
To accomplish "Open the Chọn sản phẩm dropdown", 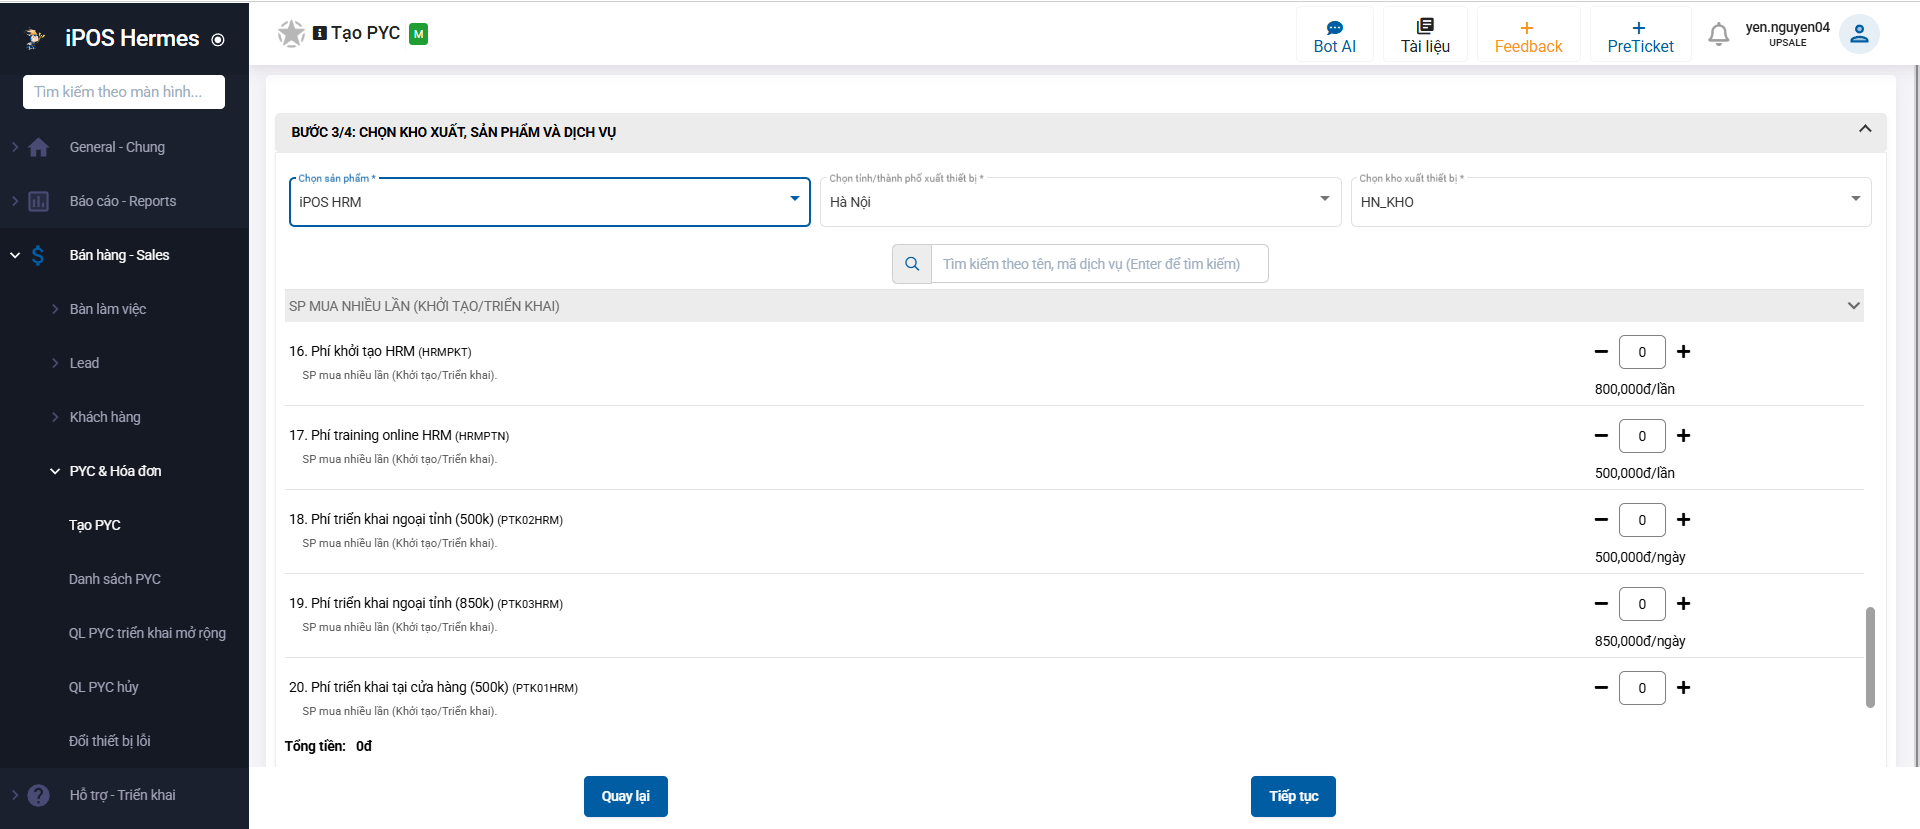I will pos(550,202).
